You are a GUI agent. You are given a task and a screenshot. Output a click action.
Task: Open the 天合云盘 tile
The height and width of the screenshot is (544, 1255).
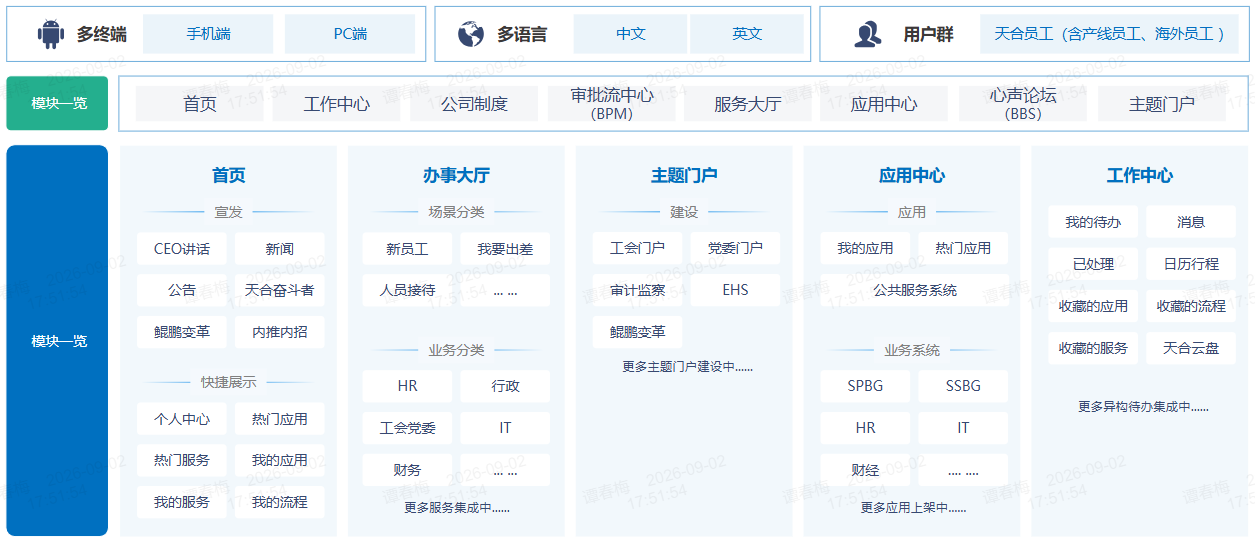pyautogui.click(x=1191, y=348)
